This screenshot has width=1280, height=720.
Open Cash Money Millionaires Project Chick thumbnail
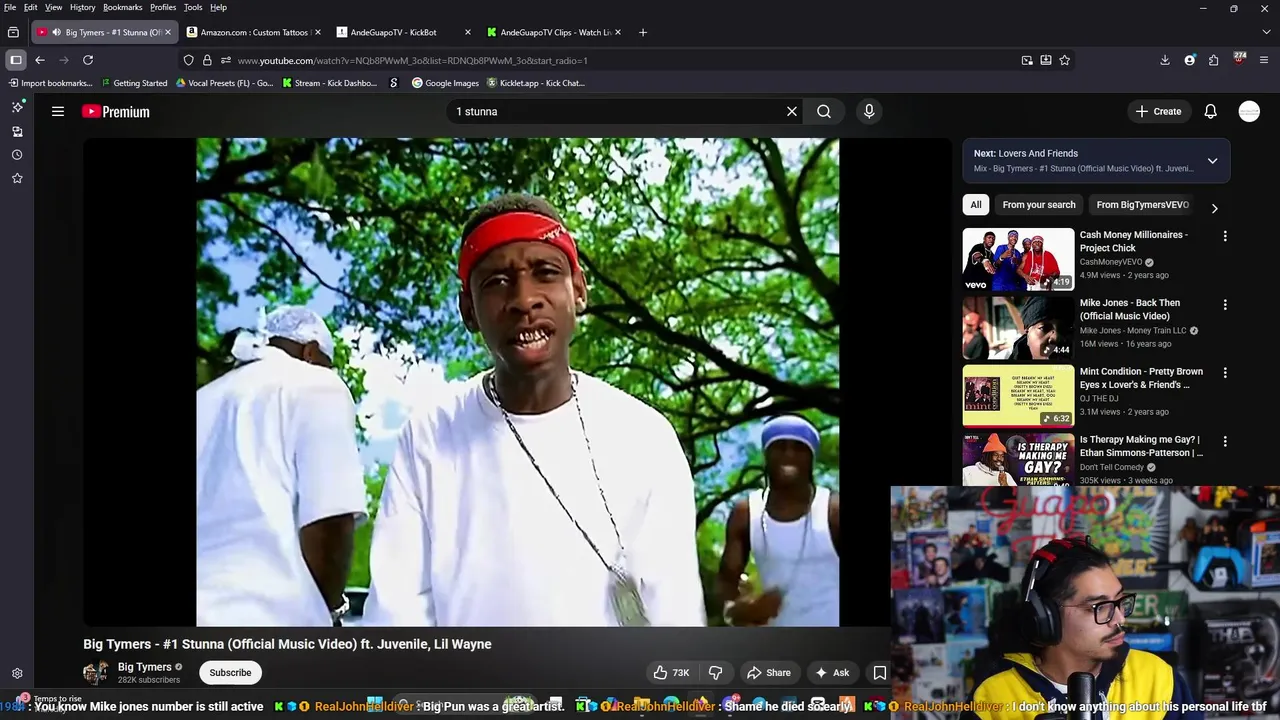[x=1018, y=259]
